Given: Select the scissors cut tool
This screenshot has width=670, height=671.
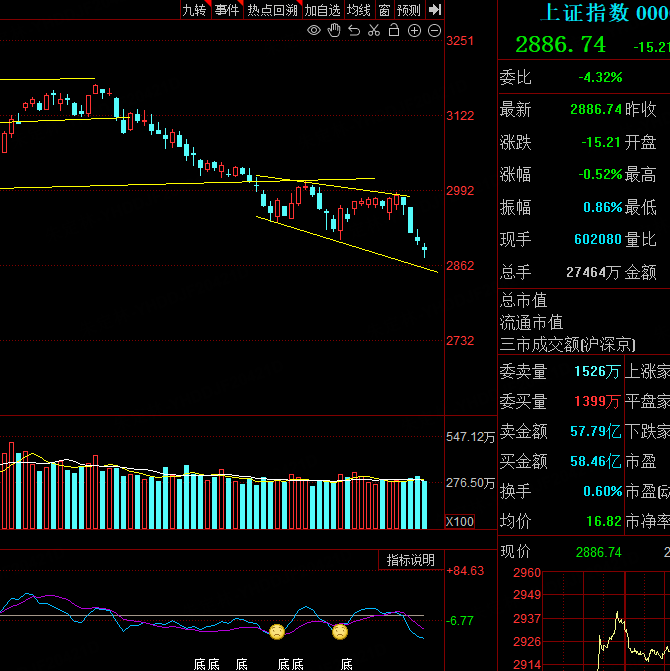Looking at the screenshot, I should [x=374, y=31].
